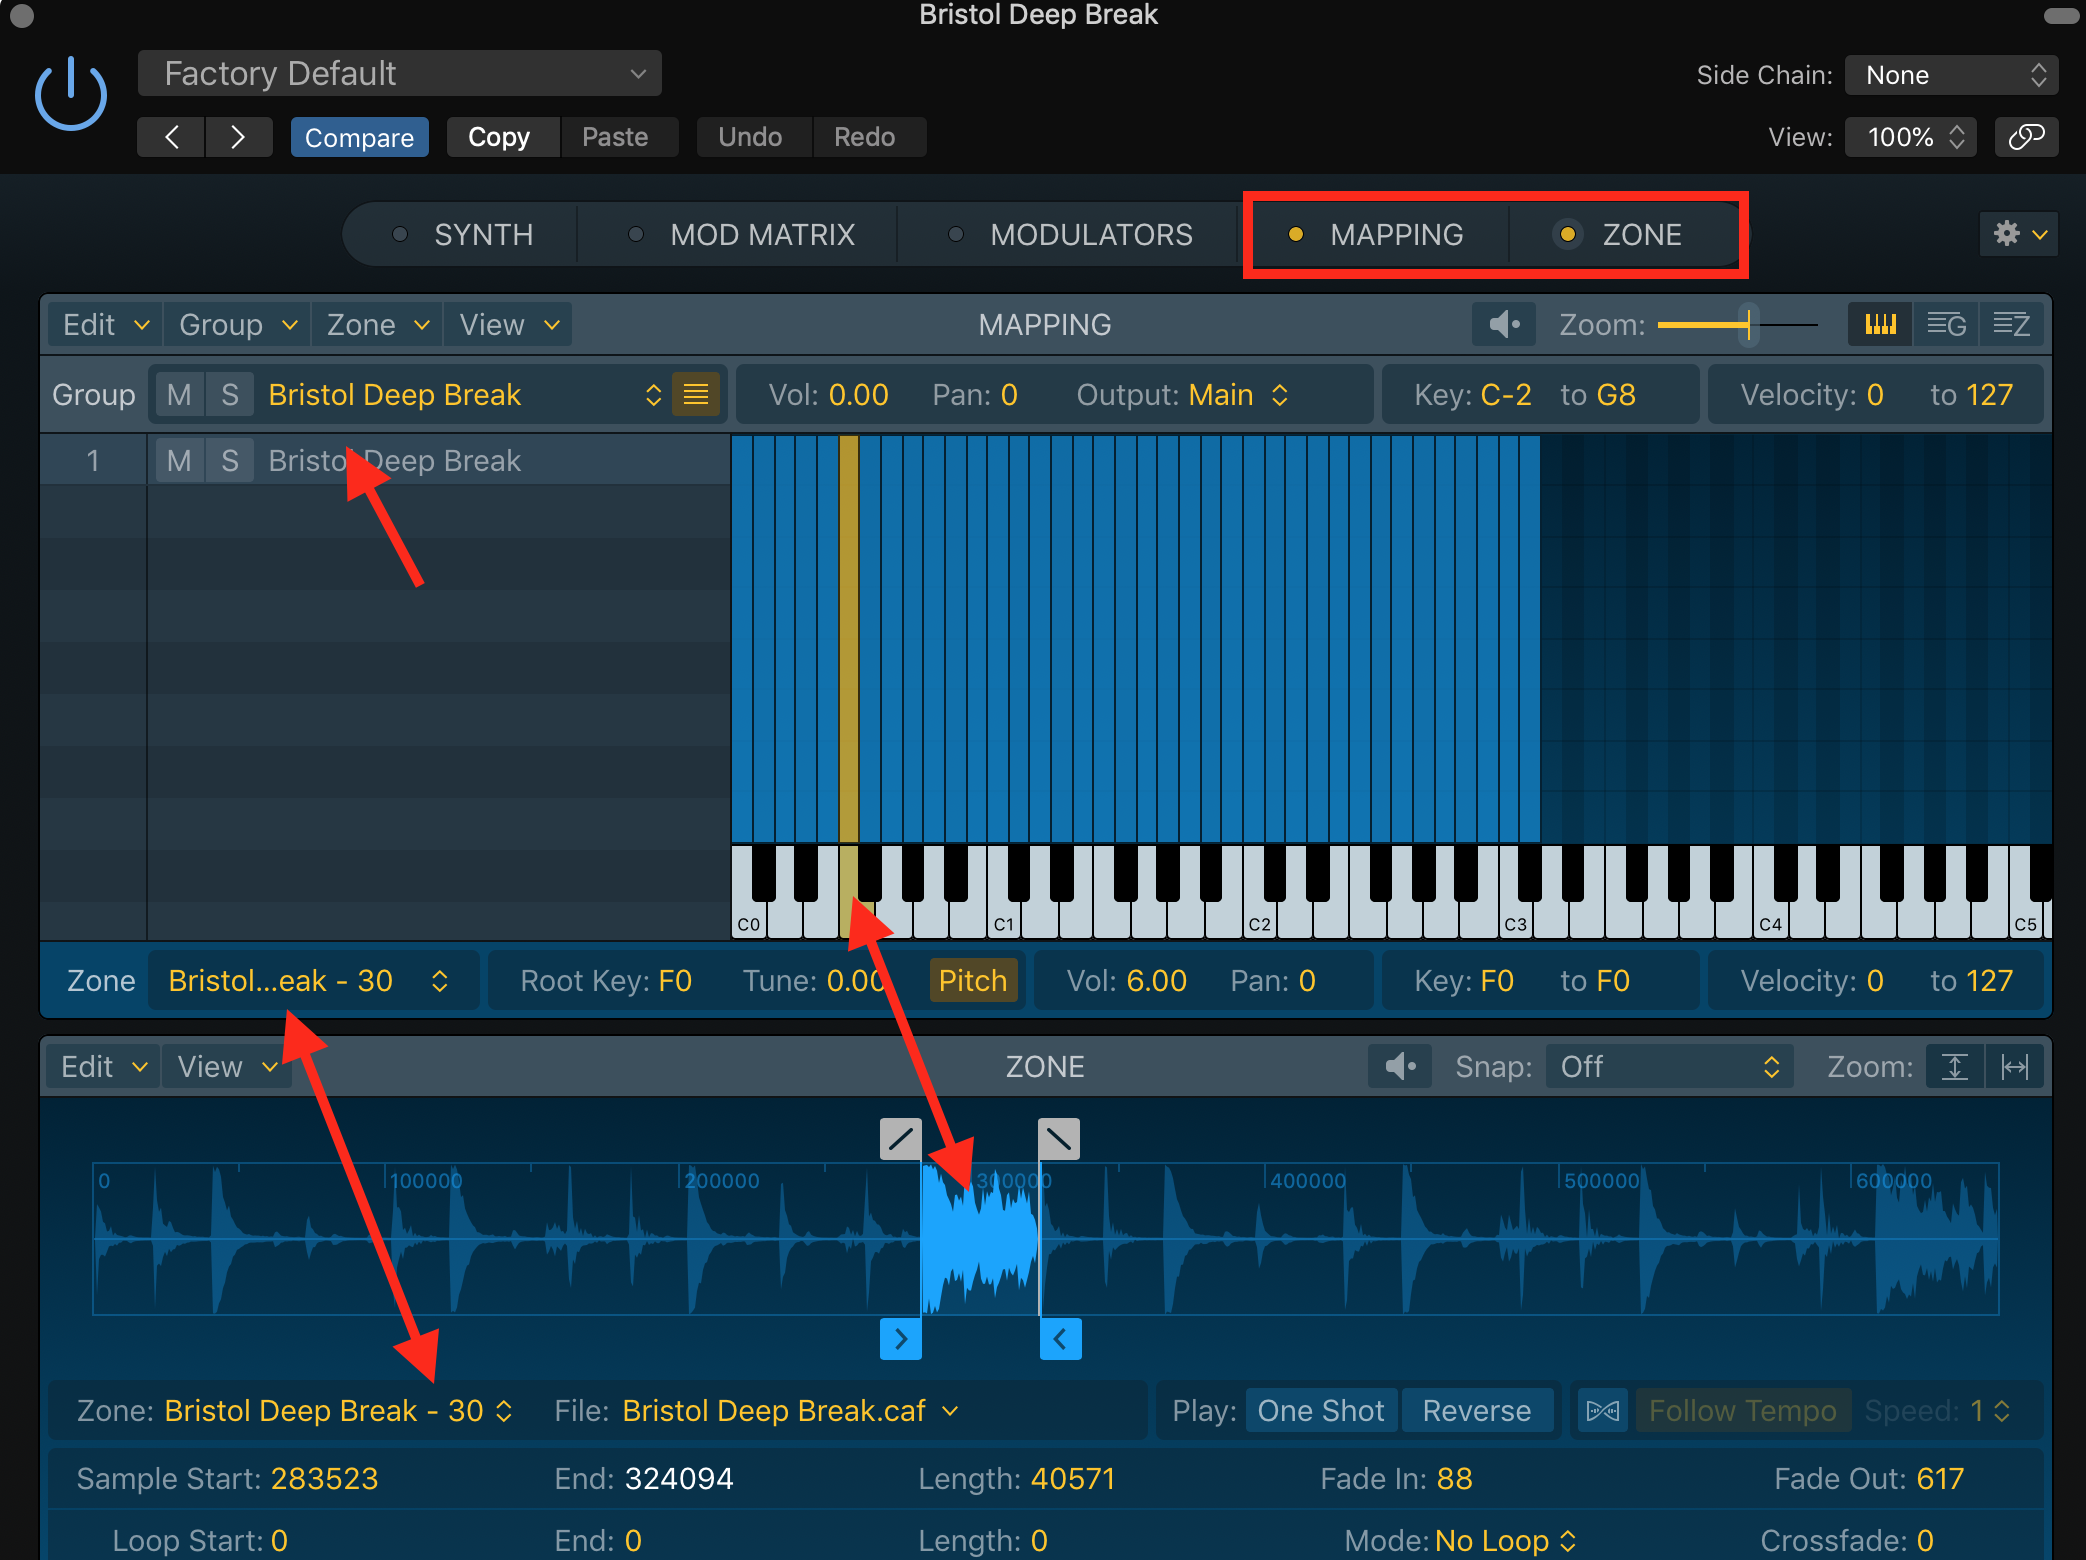Enable One Shot play mode
Viewport: 2086px width, 1560px height.
pyautogui.click(x=1320, y=1411)
